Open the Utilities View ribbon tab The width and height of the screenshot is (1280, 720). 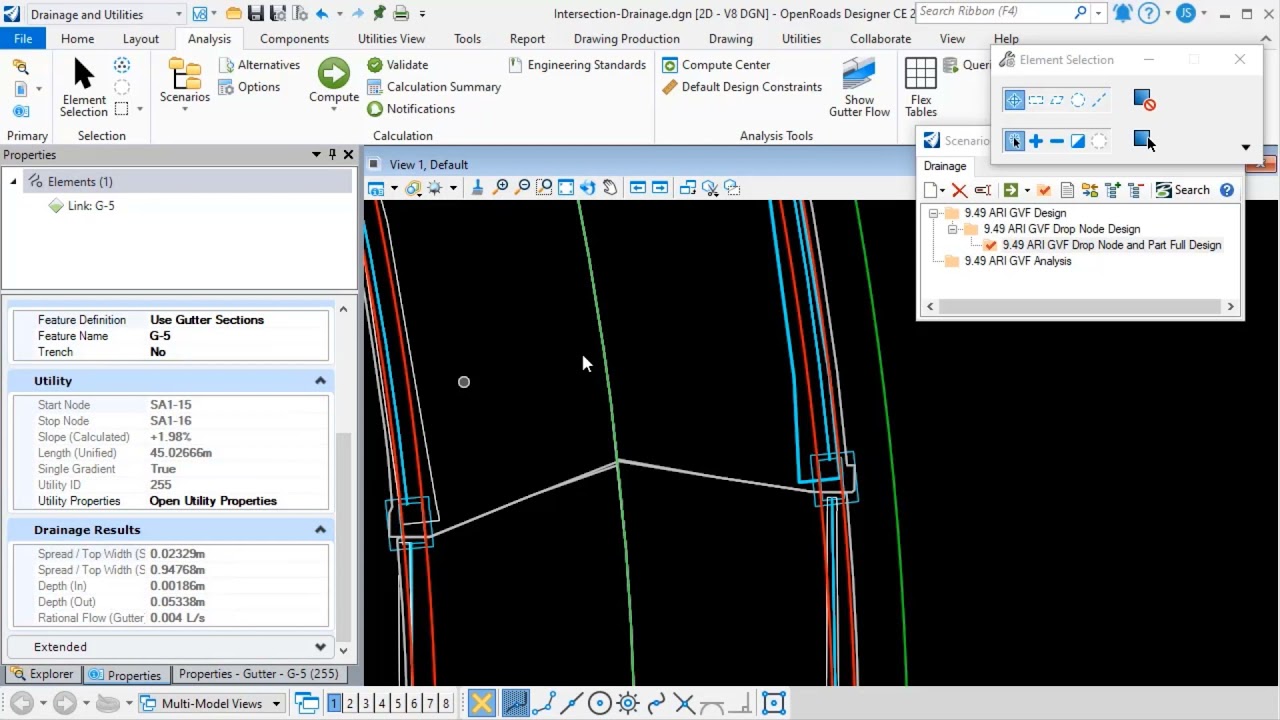(x=391, y=39)
